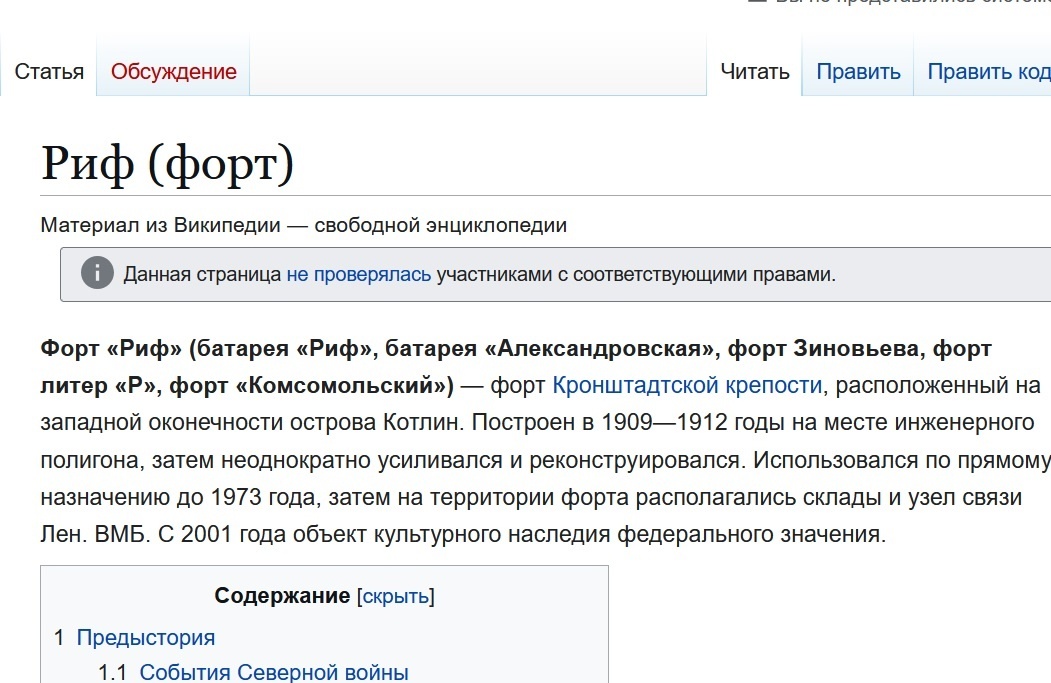Click the info icon in the notice banner
Screen dimensions: 1051x683
97,272
